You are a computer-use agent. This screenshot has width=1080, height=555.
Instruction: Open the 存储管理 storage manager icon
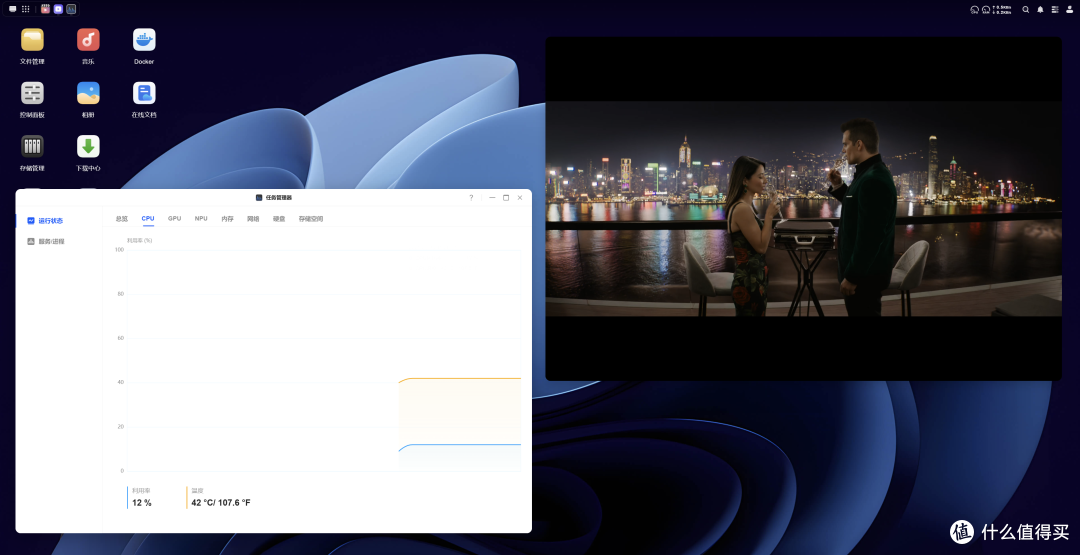(x=32, y=146)
